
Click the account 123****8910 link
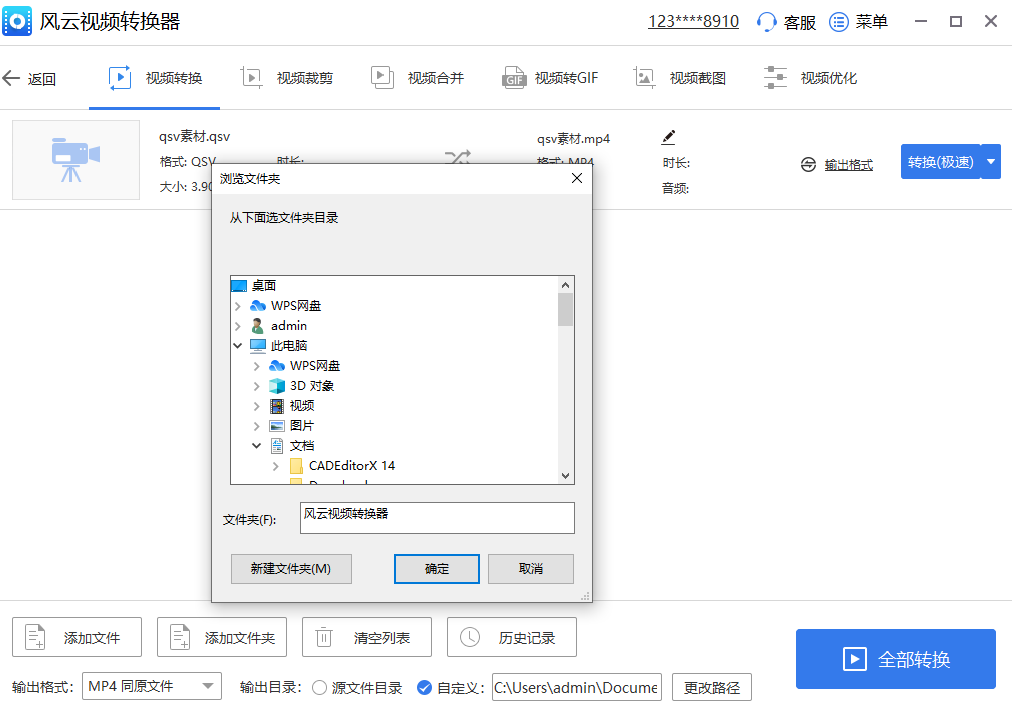point(693,21)
